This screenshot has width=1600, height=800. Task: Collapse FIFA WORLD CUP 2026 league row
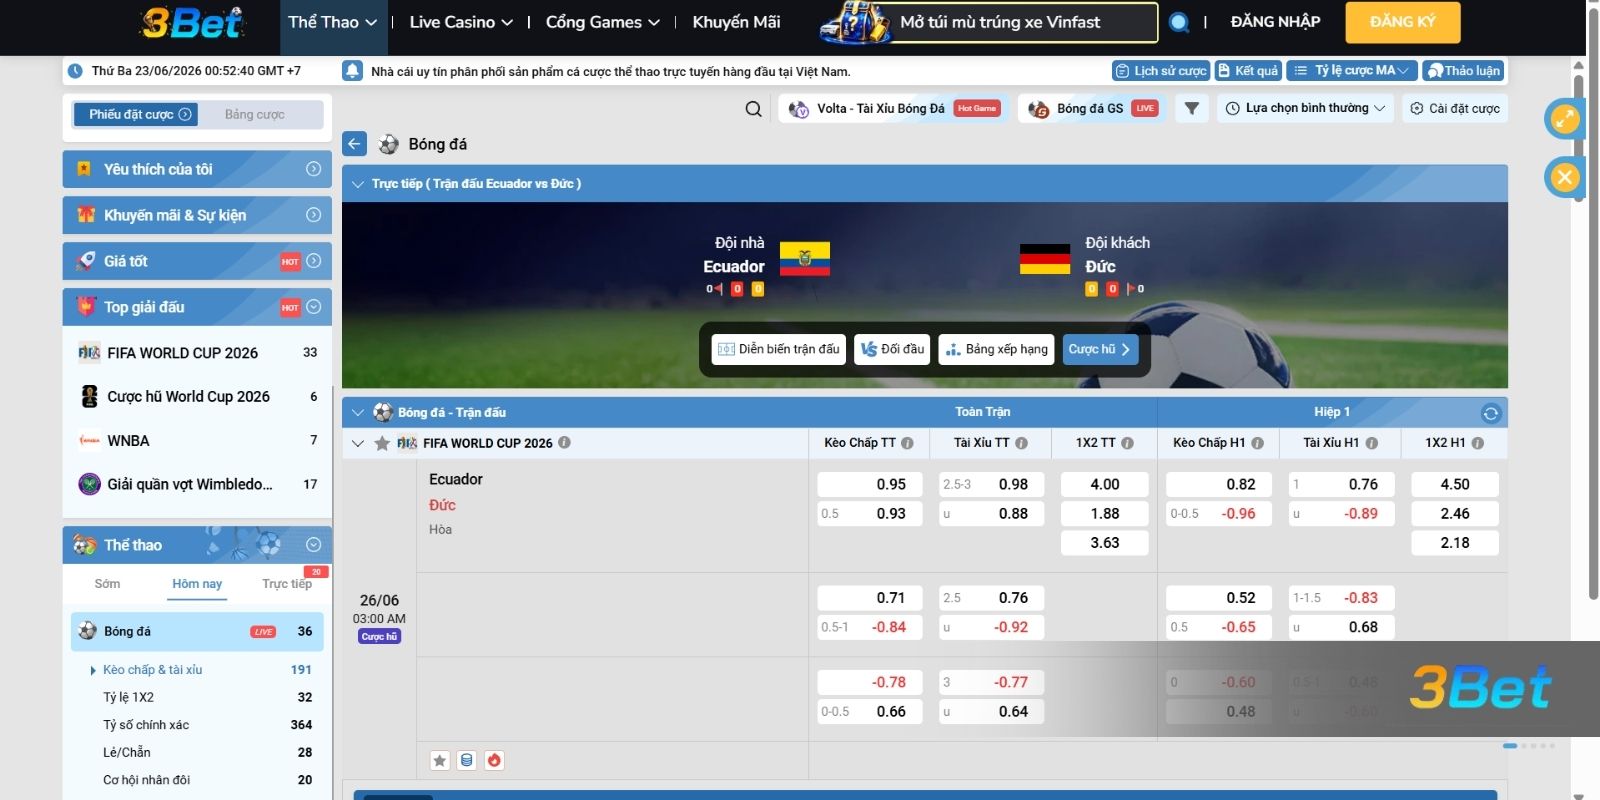coord(358,443)
